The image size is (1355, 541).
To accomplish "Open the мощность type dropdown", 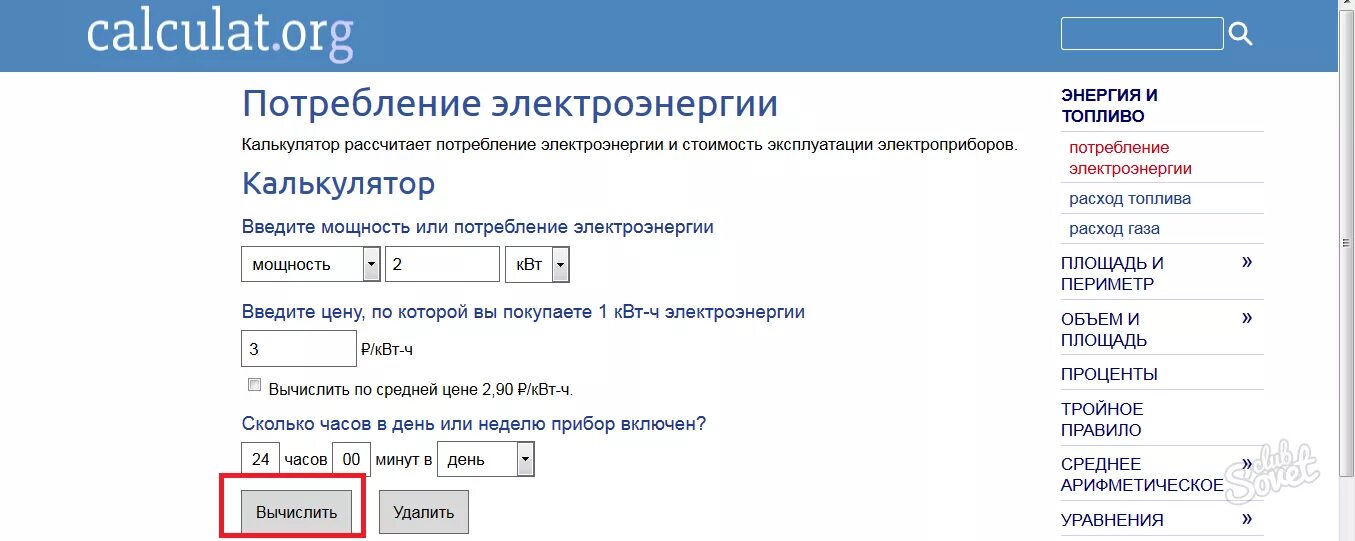I will click(x=311, y=265).
